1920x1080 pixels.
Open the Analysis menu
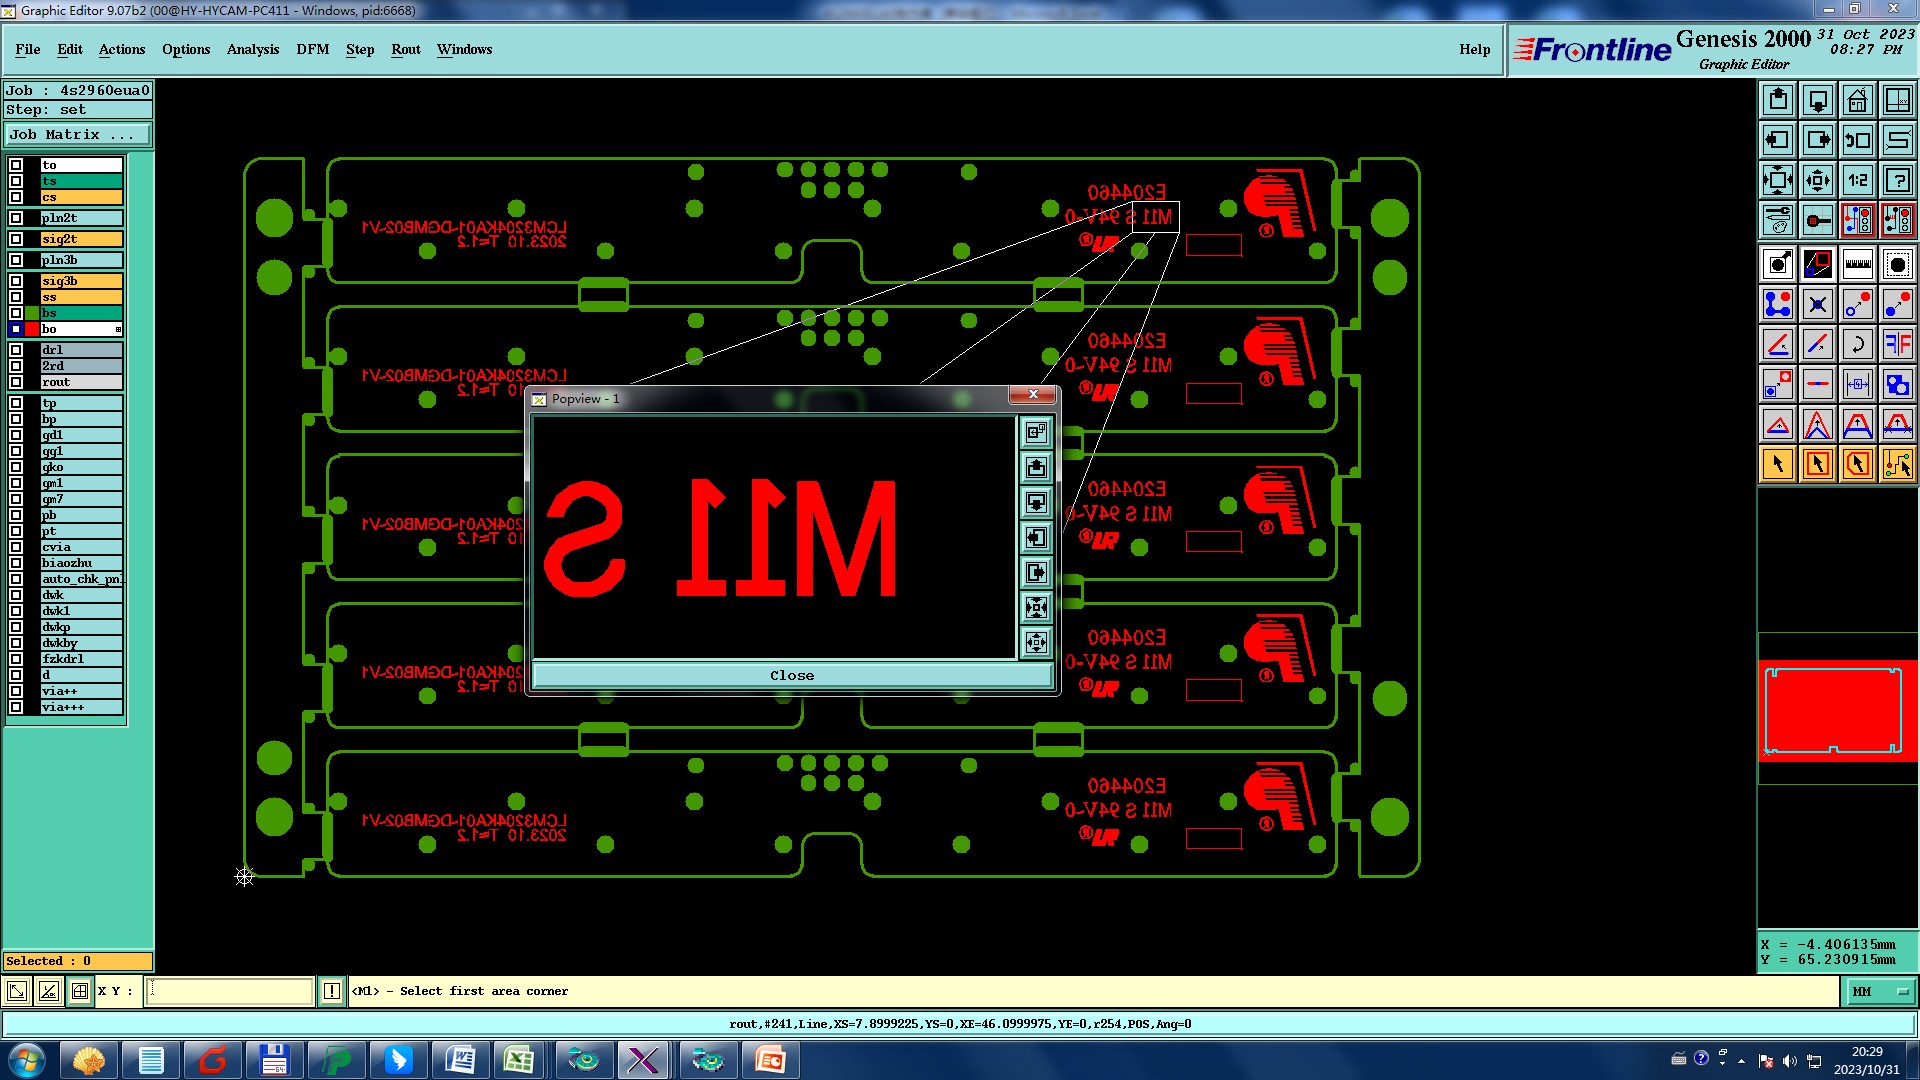click(x=252, y=49)
